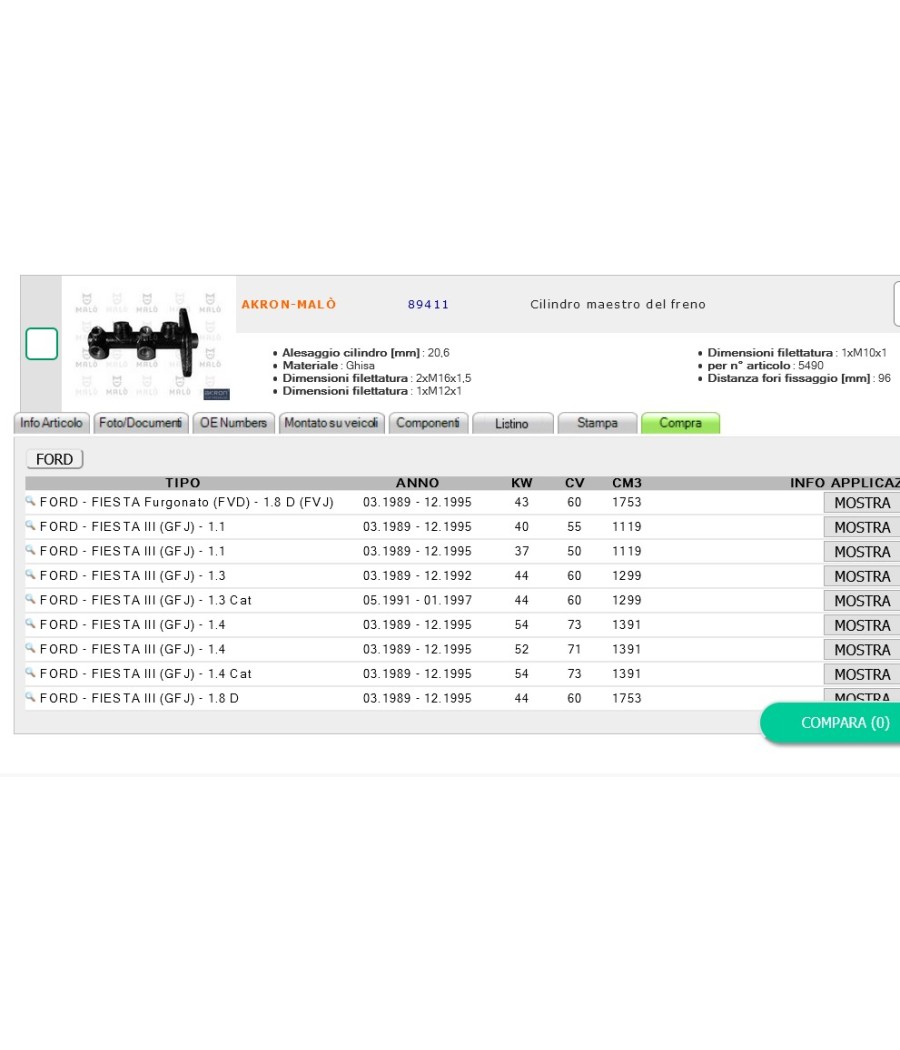Click the TIPO column header
900x1050 pixels.
[x=183, y=483]
